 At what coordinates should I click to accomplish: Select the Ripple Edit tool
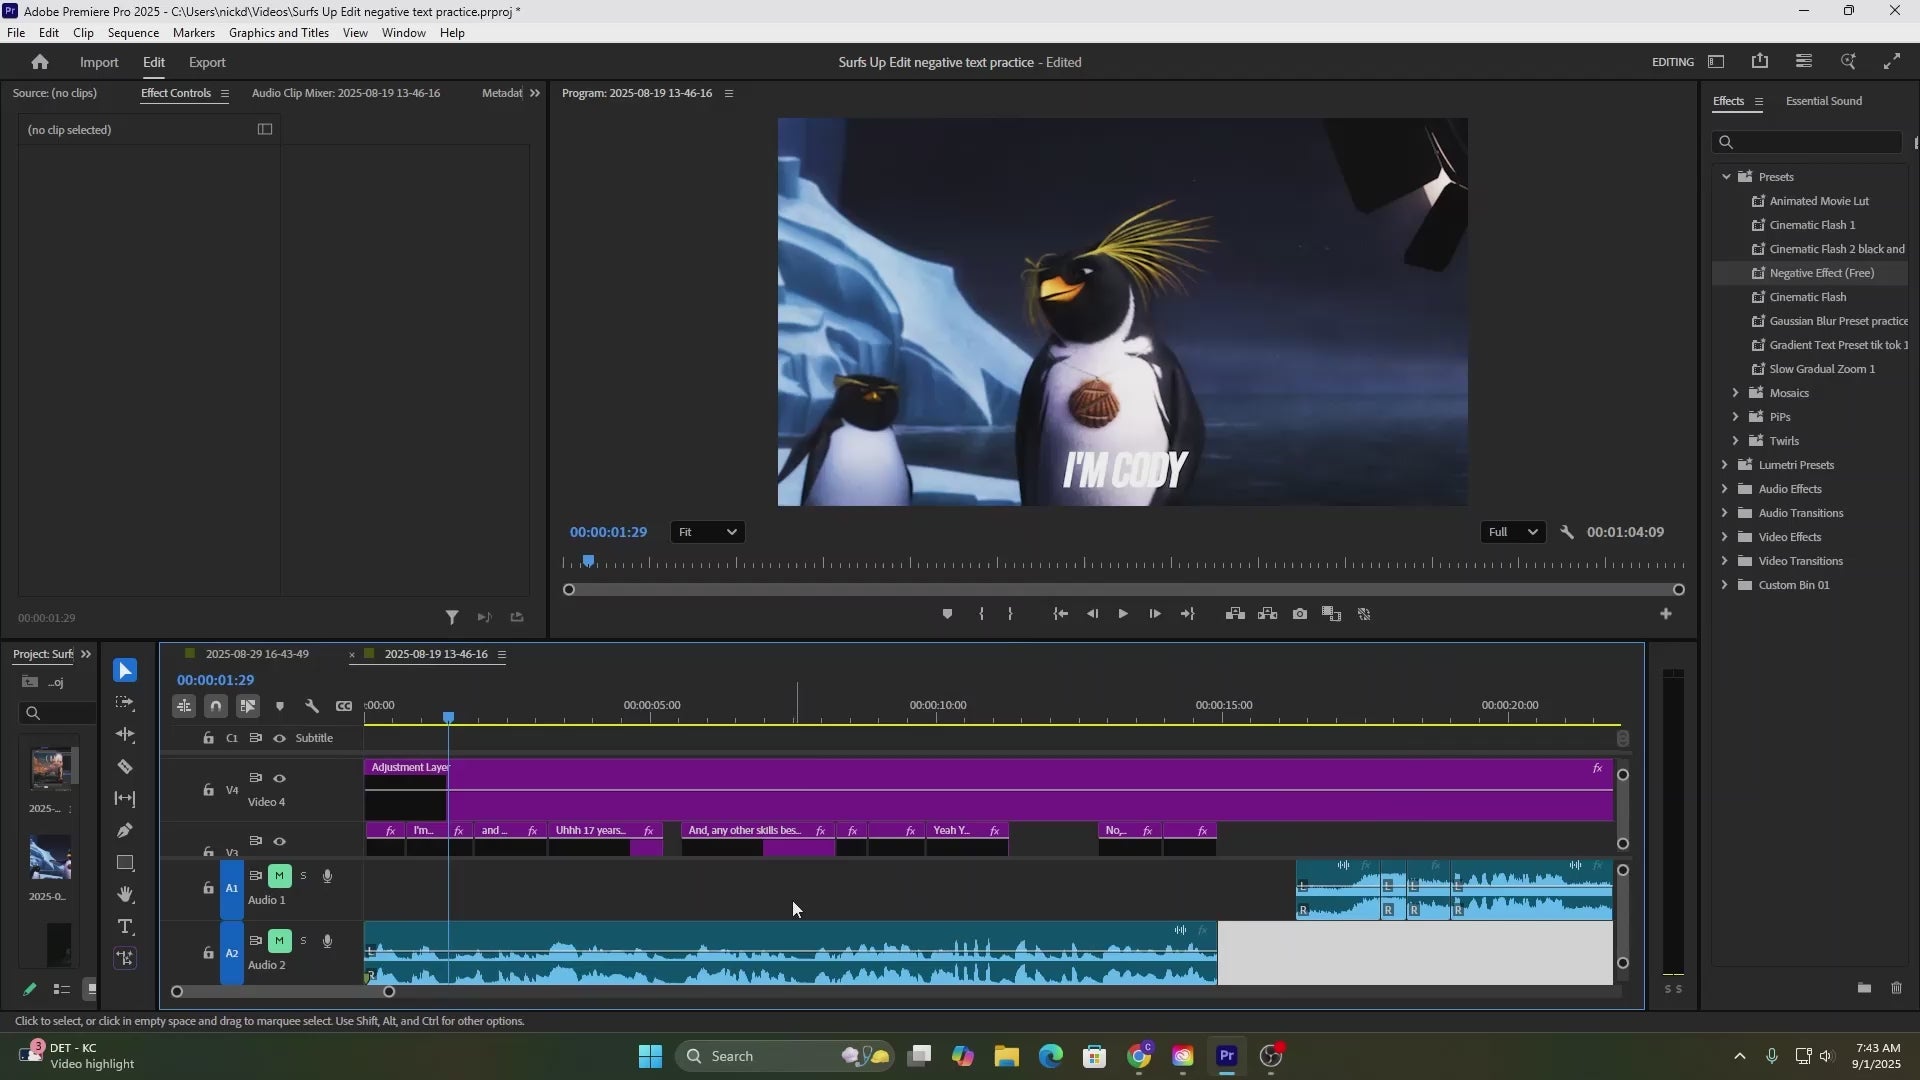tap(125, 735)
